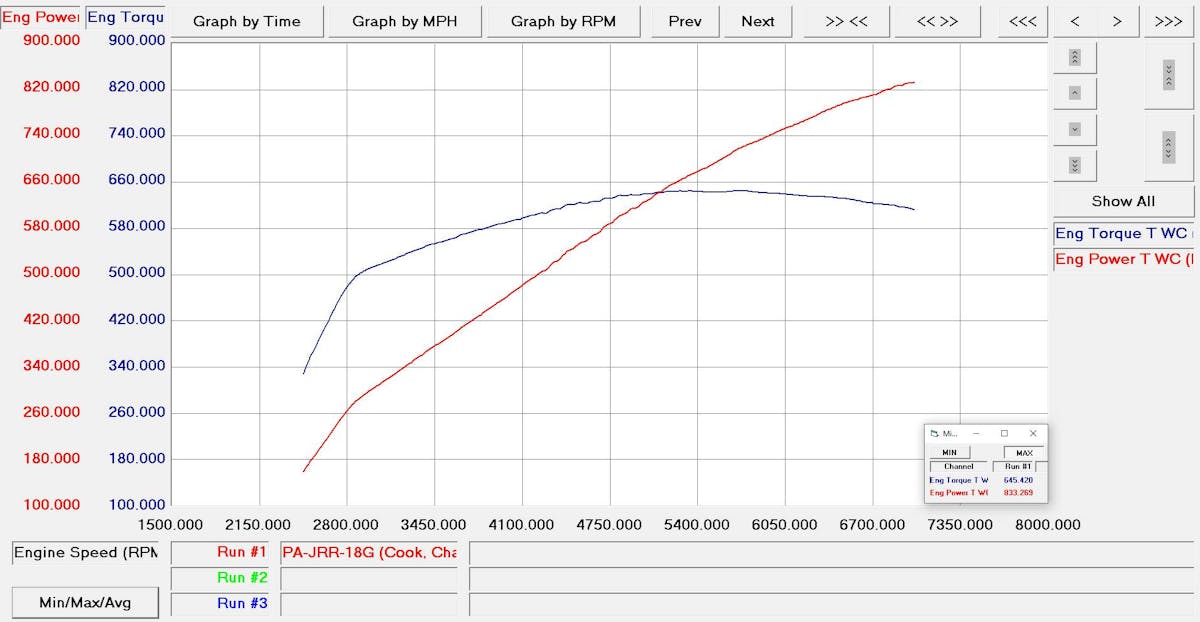Click the horizontal zoom-in >> << button
Screen dimensions: 1200x622
pos(850,22)
